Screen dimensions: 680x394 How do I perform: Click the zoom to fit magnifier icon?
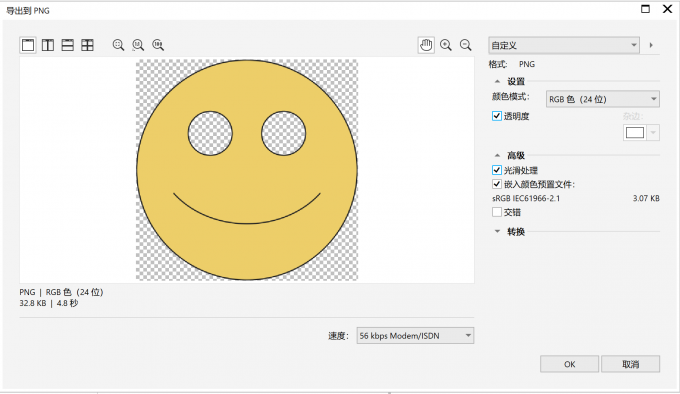[118, 45]
